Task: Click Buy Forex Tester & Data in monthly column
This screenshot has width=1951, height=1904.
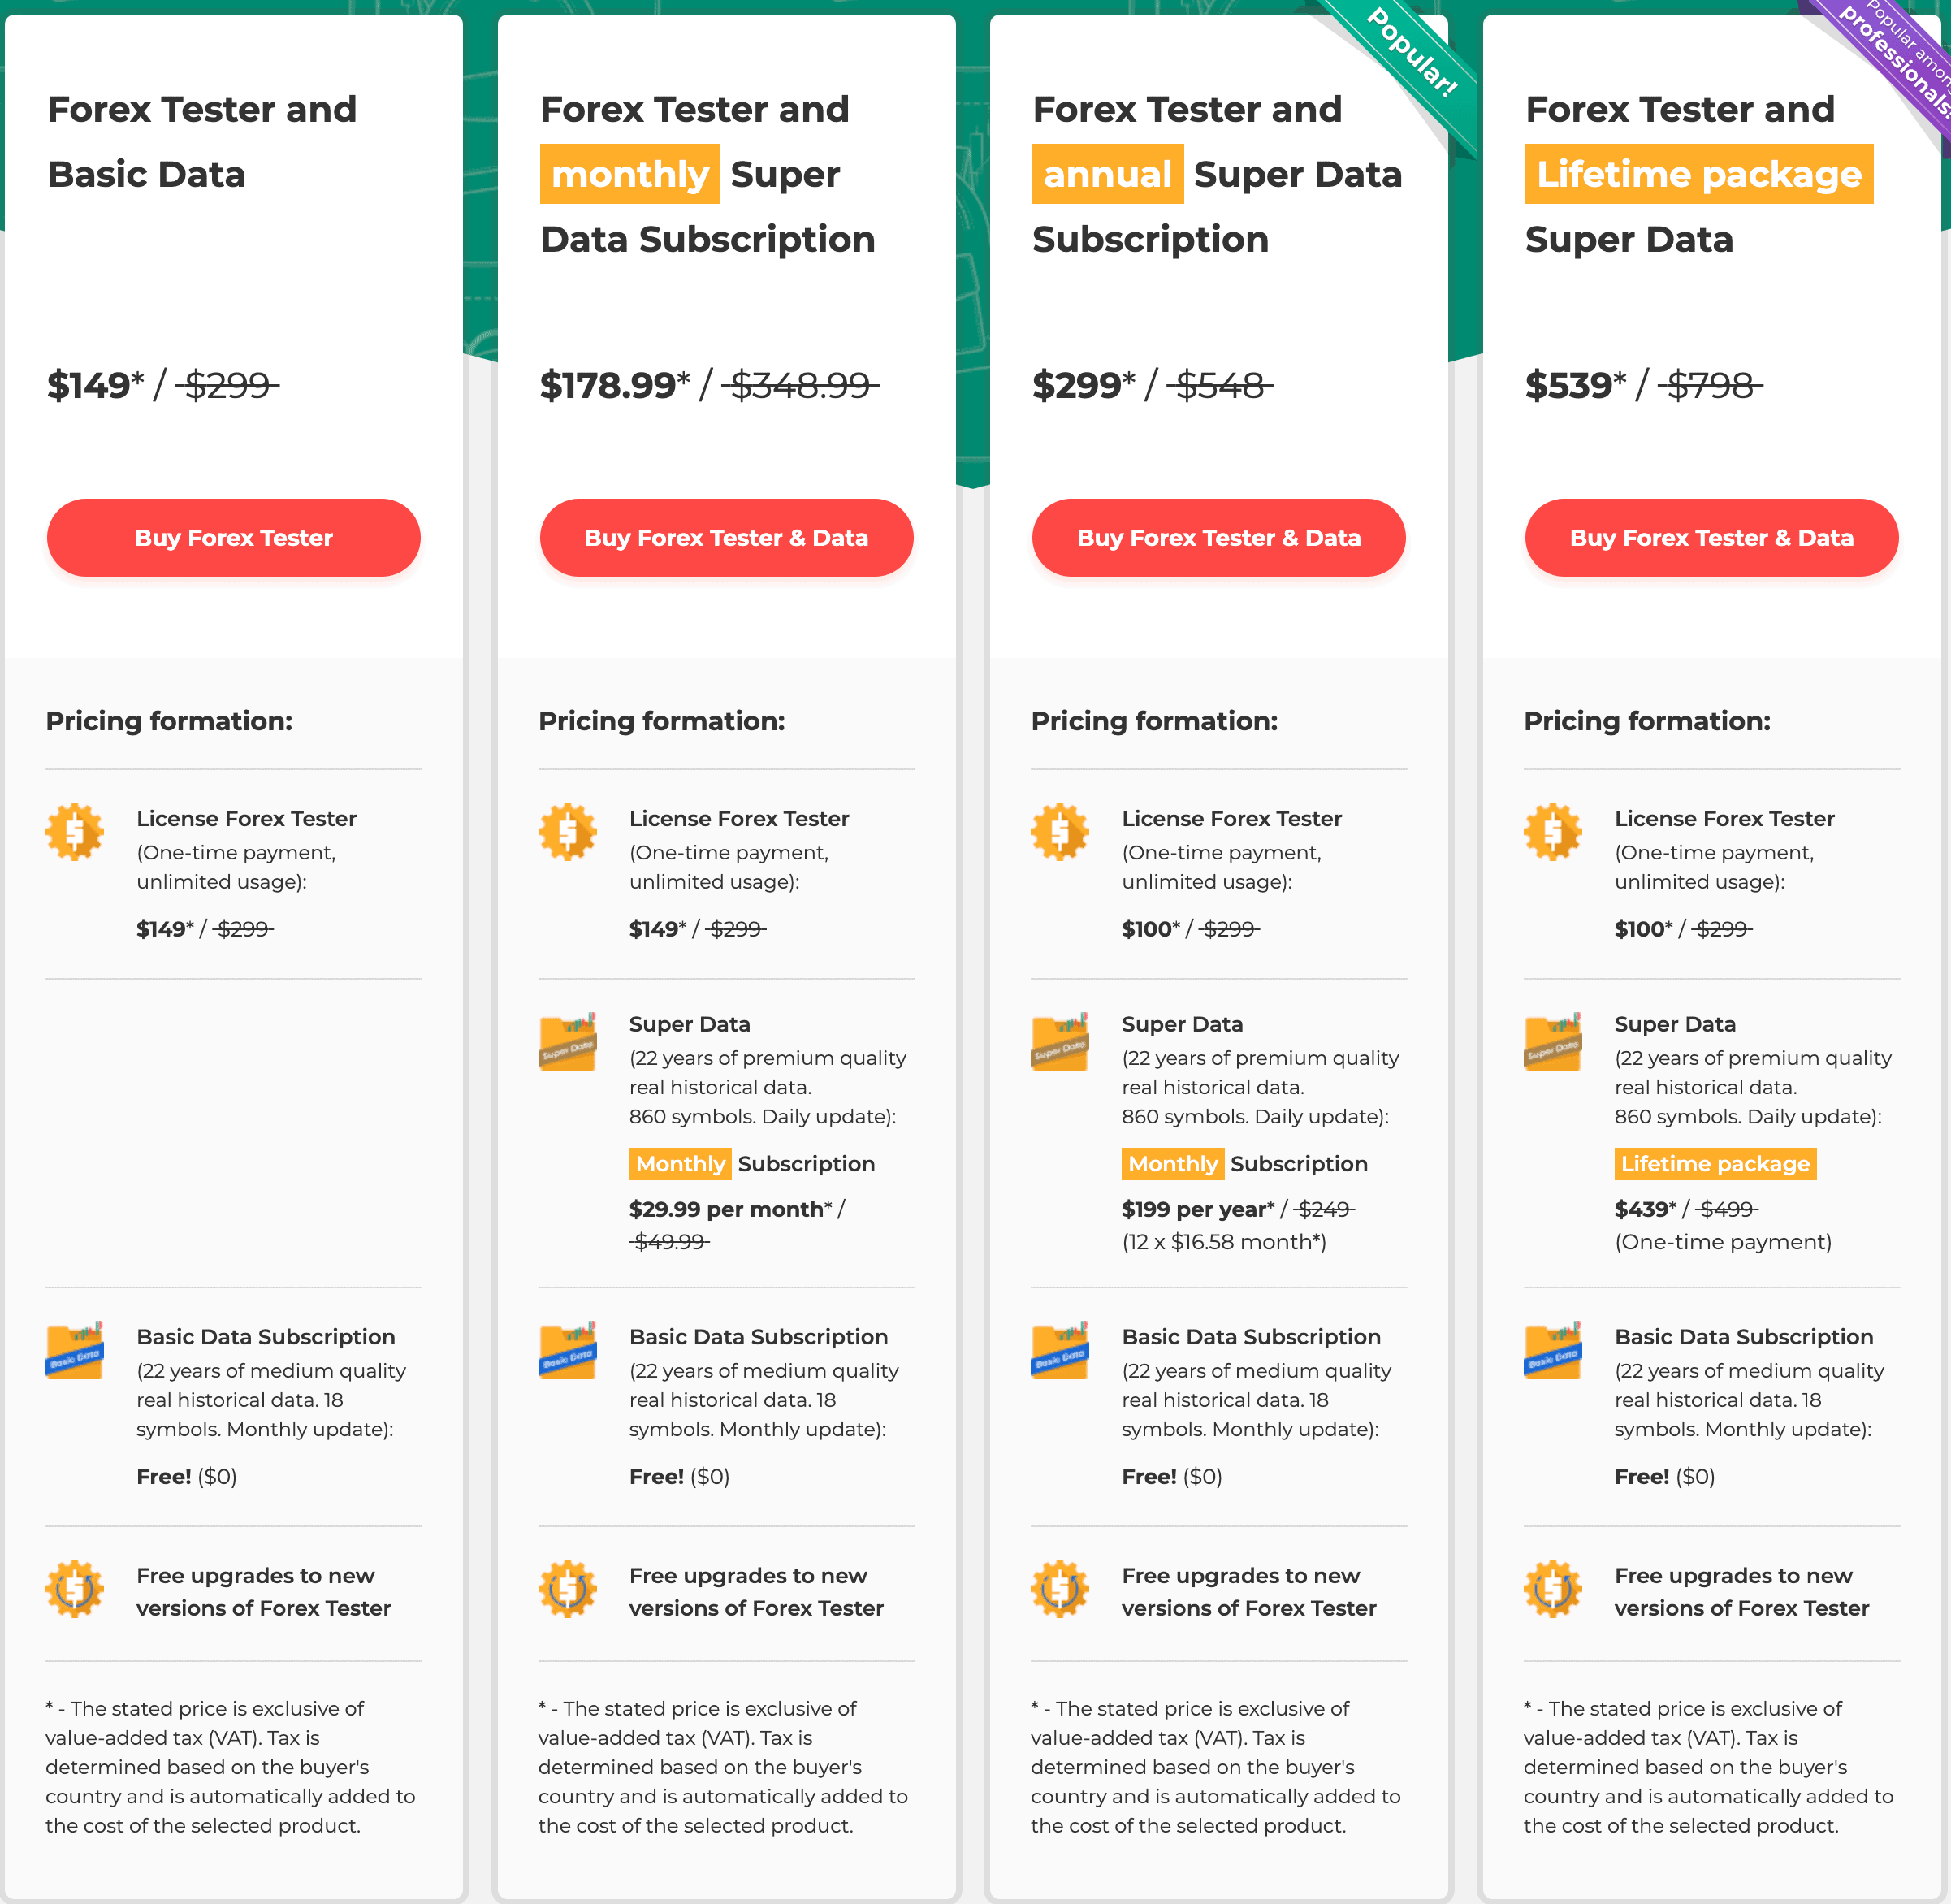Action: [726, 537]
